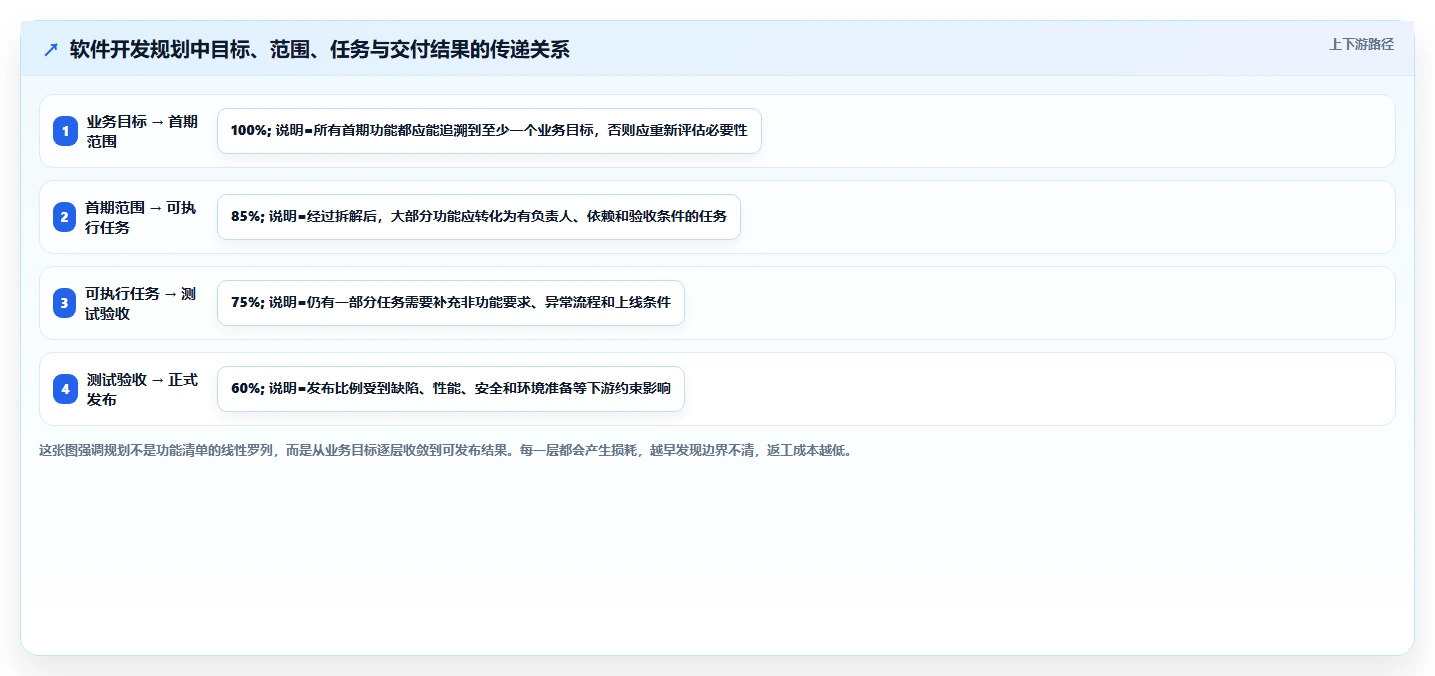Select the step 1 number badge
1435x676 pixels.
[65, 131]
